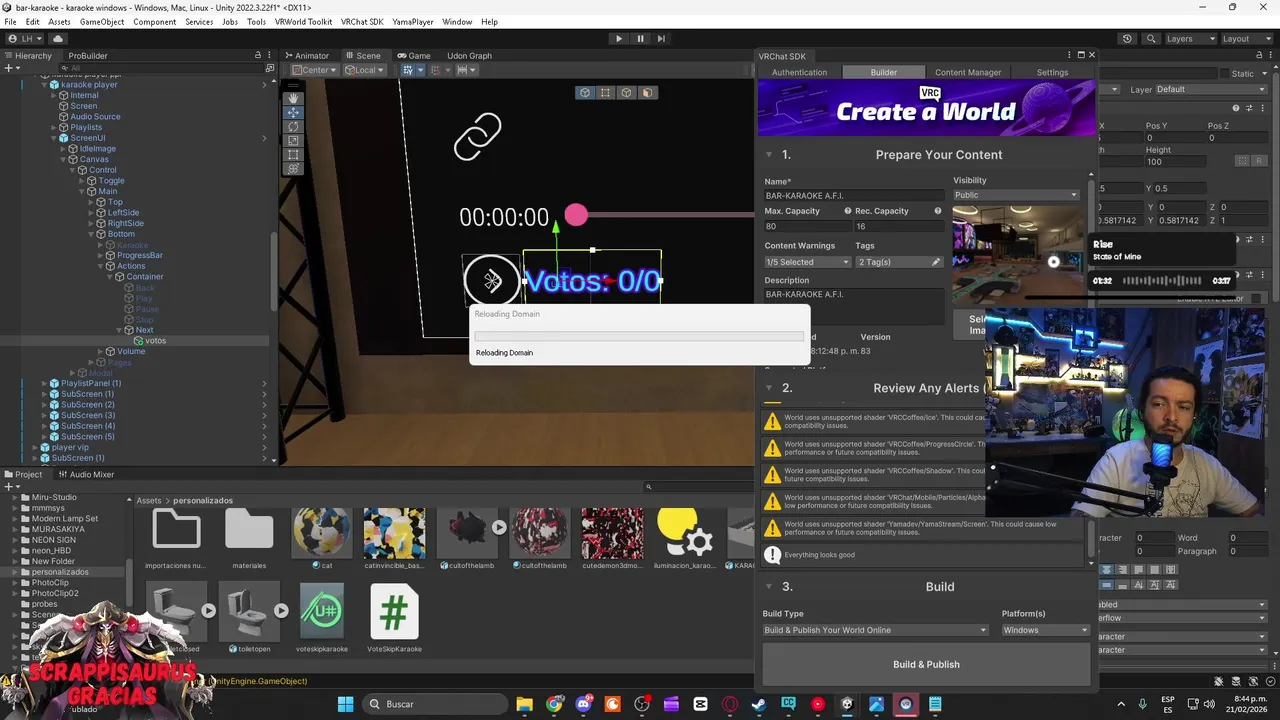Screen dimensions: 1280x720
Task: Select the Scale tool in Scene toolbar
Action: point(293,141)
